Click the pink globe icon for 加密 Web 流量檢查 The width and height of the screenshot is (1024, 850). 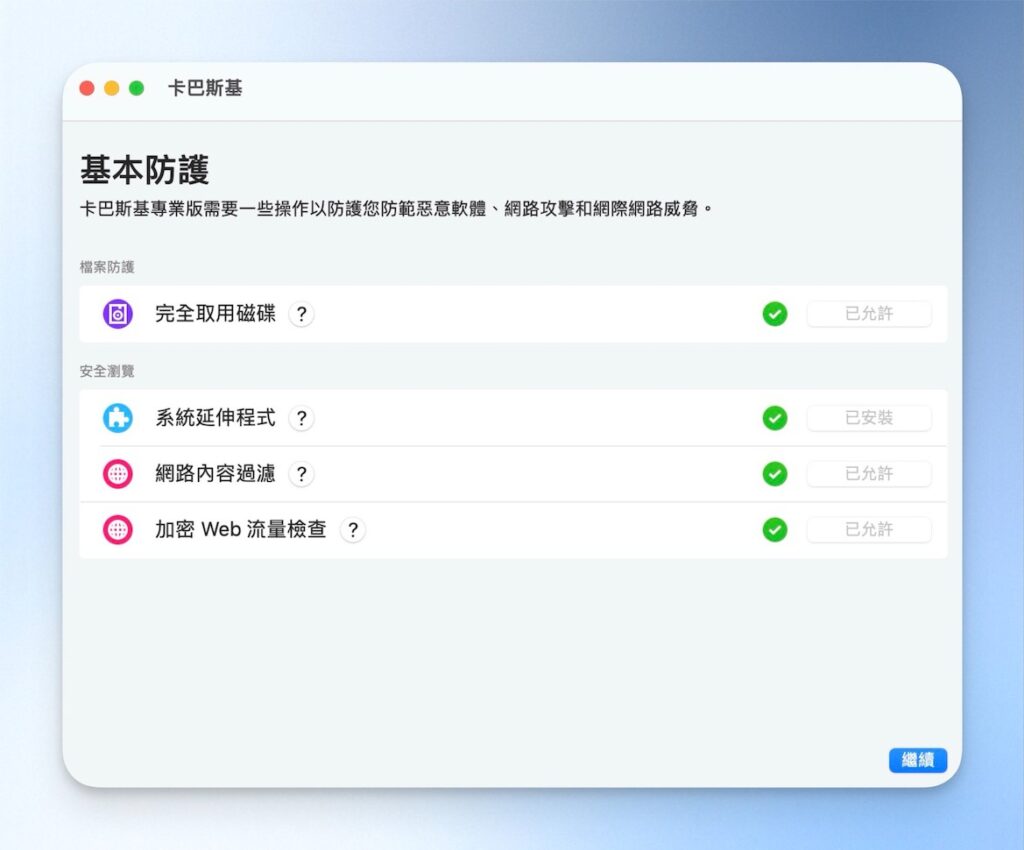click(118, 529)
